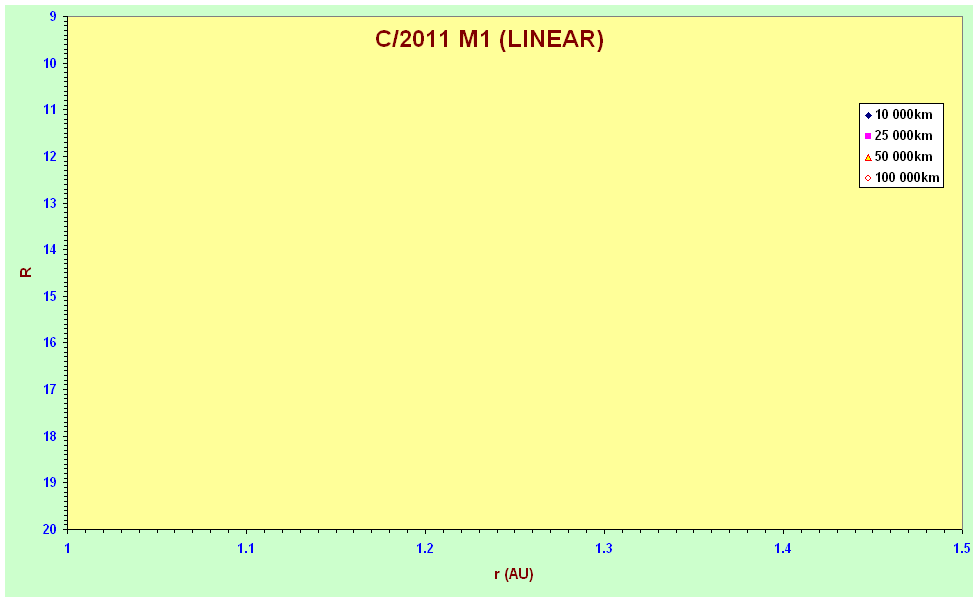Screen dimensions: 978x601
Task: Click the y-axis label 9
Action: 53,17
